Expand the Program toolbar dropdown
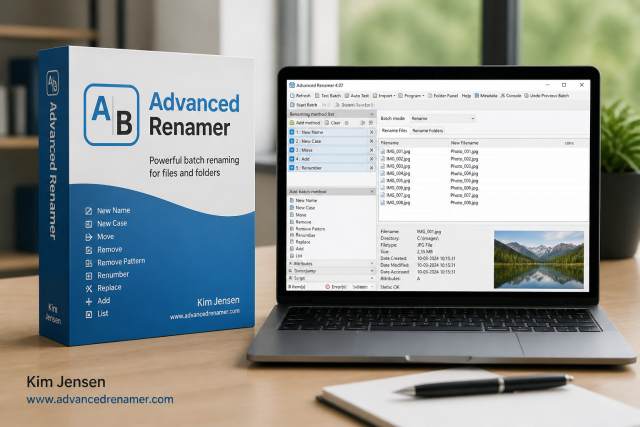 [x=423, y=96]
